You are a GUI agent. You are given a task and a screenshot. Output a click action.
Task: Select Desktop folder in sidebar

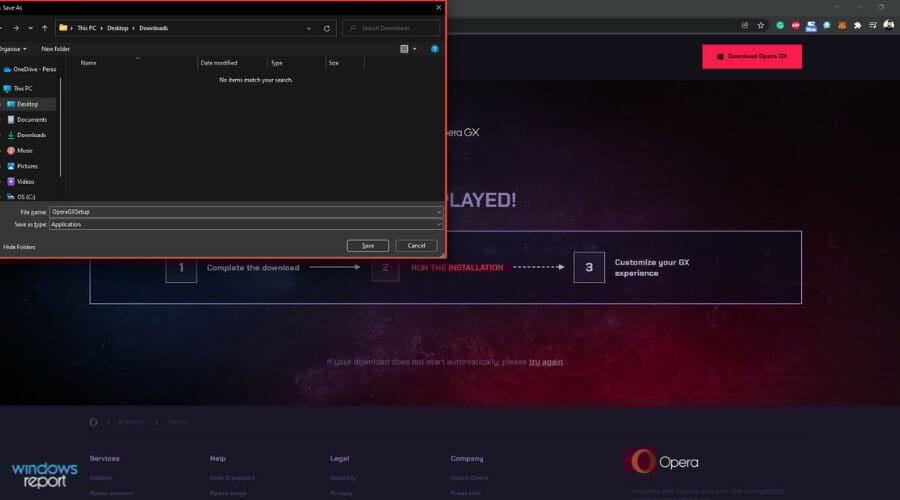[28, 104]
